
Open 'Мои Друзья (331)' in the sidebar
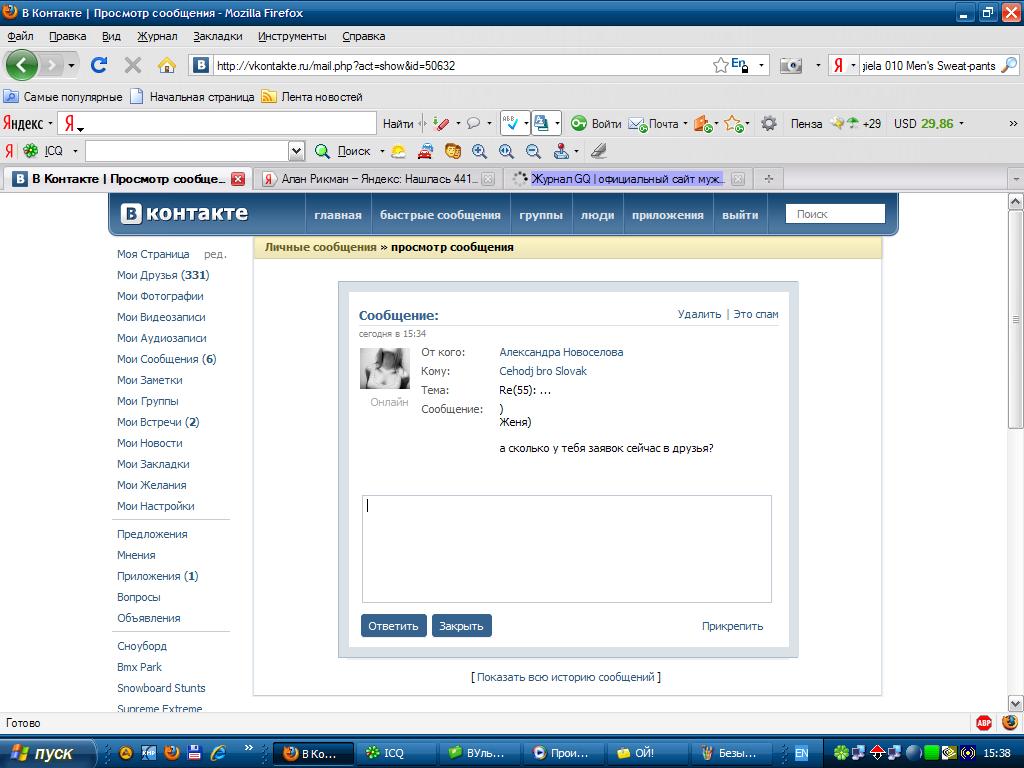coord(163,275)
